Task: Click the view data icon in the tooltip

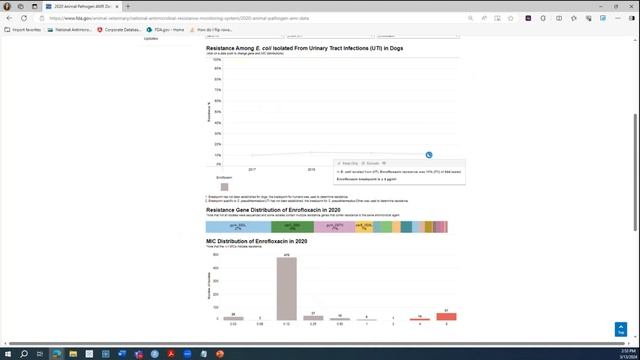Action: coord(384,163)
